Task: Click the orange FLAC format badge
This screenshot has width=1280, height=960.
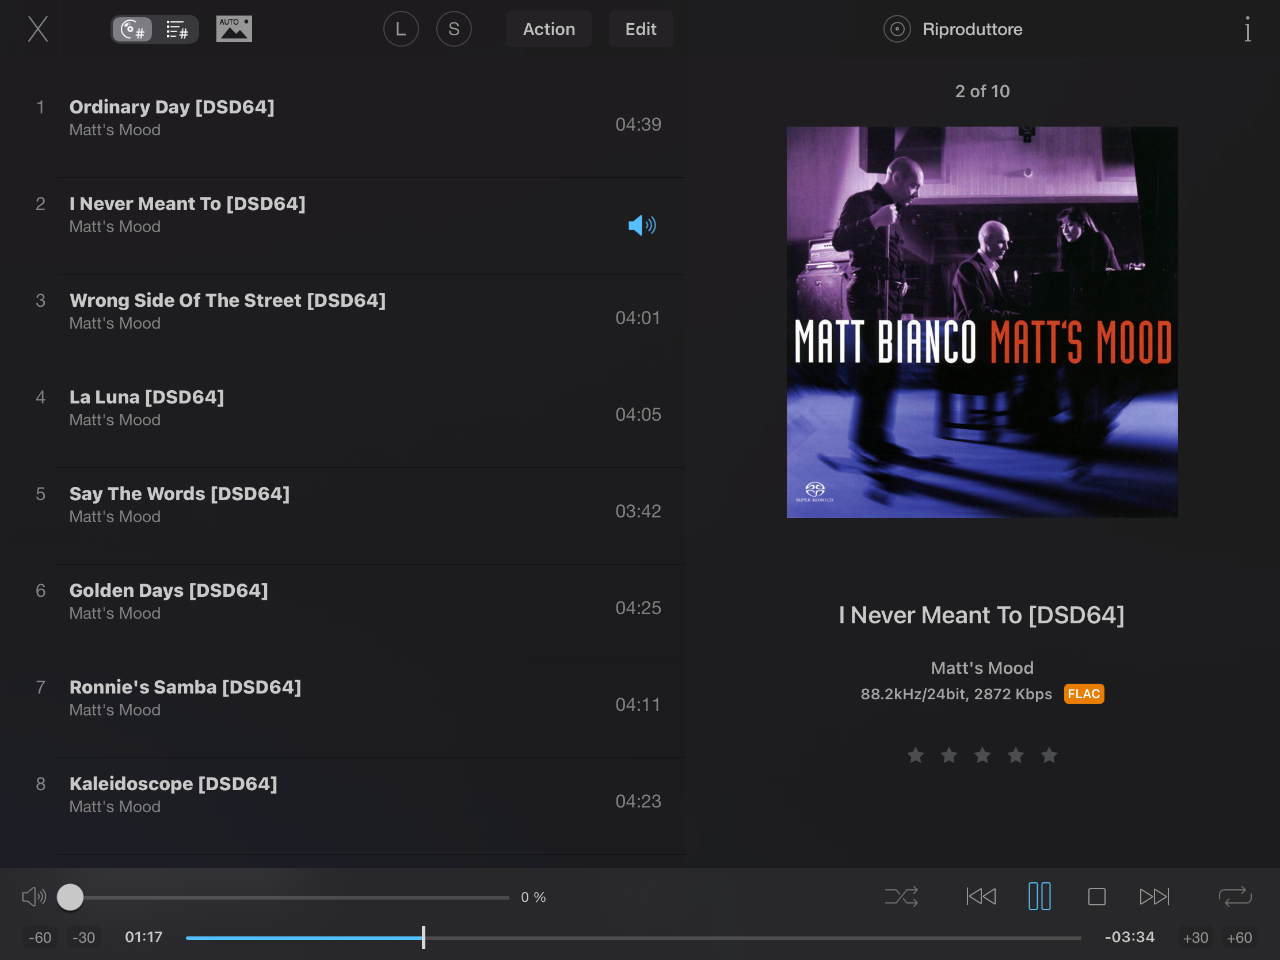Action: [1084, 694]
